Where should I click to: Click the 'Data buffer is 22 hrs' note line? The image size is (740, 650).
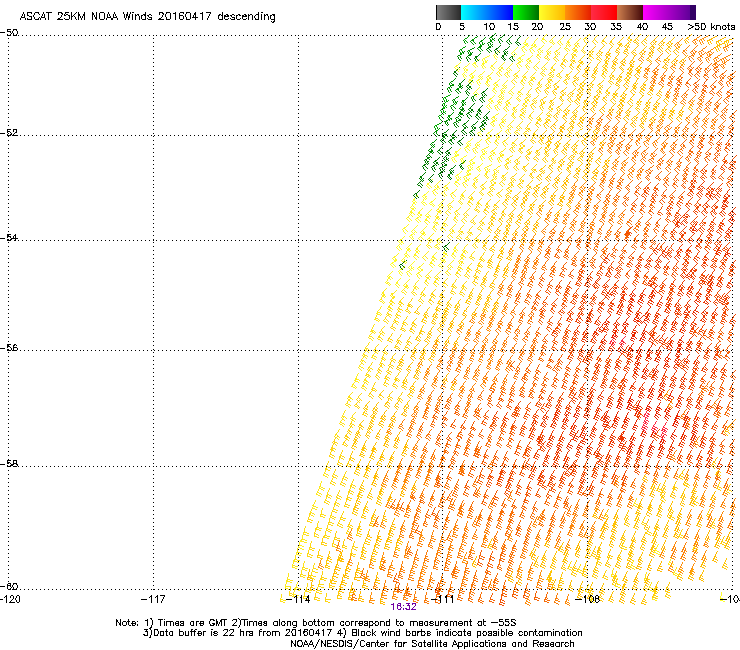362,633
